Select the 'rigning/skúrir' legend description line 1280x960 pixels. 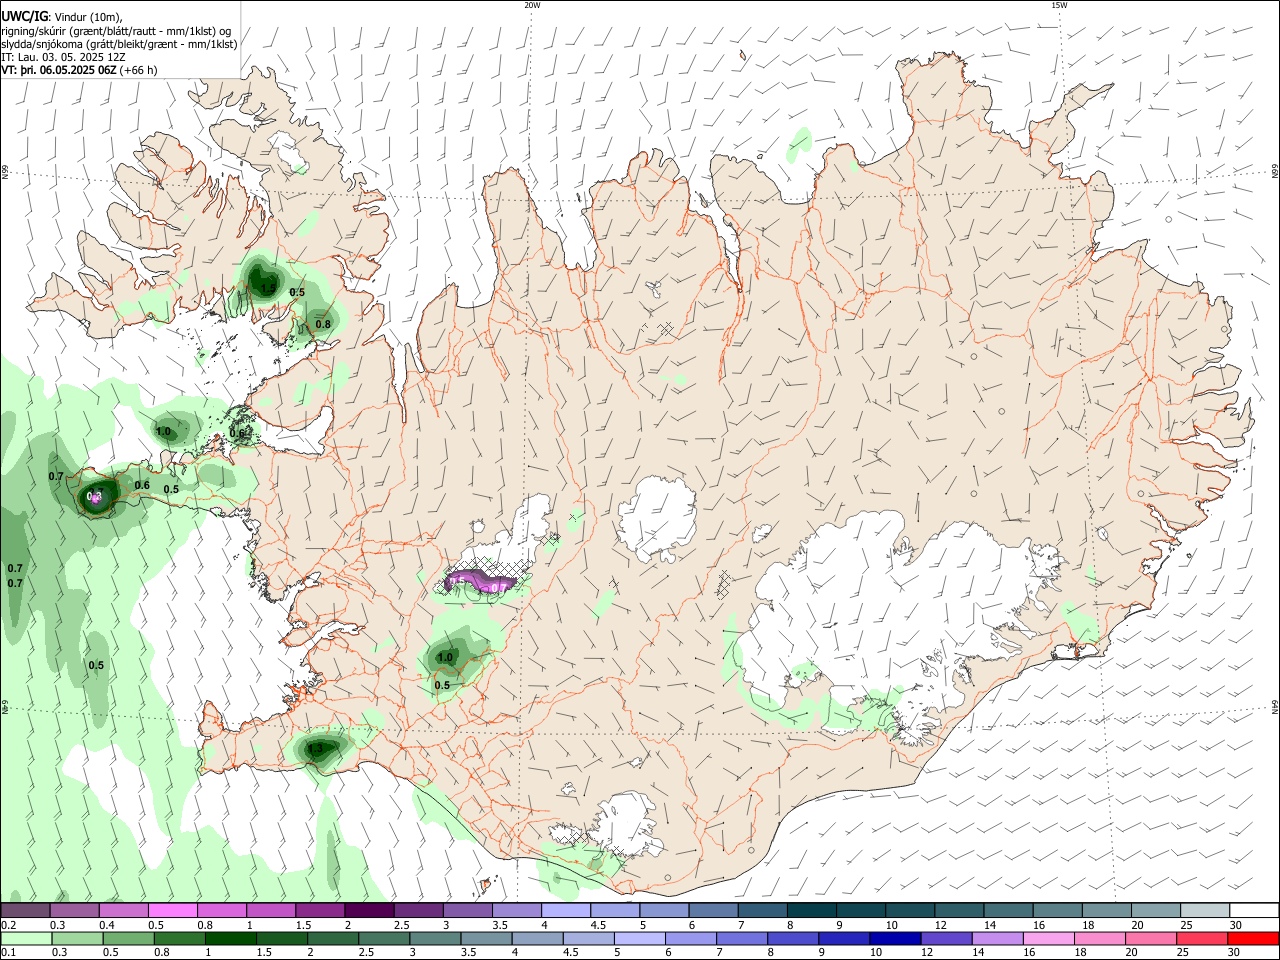(116, 31)
